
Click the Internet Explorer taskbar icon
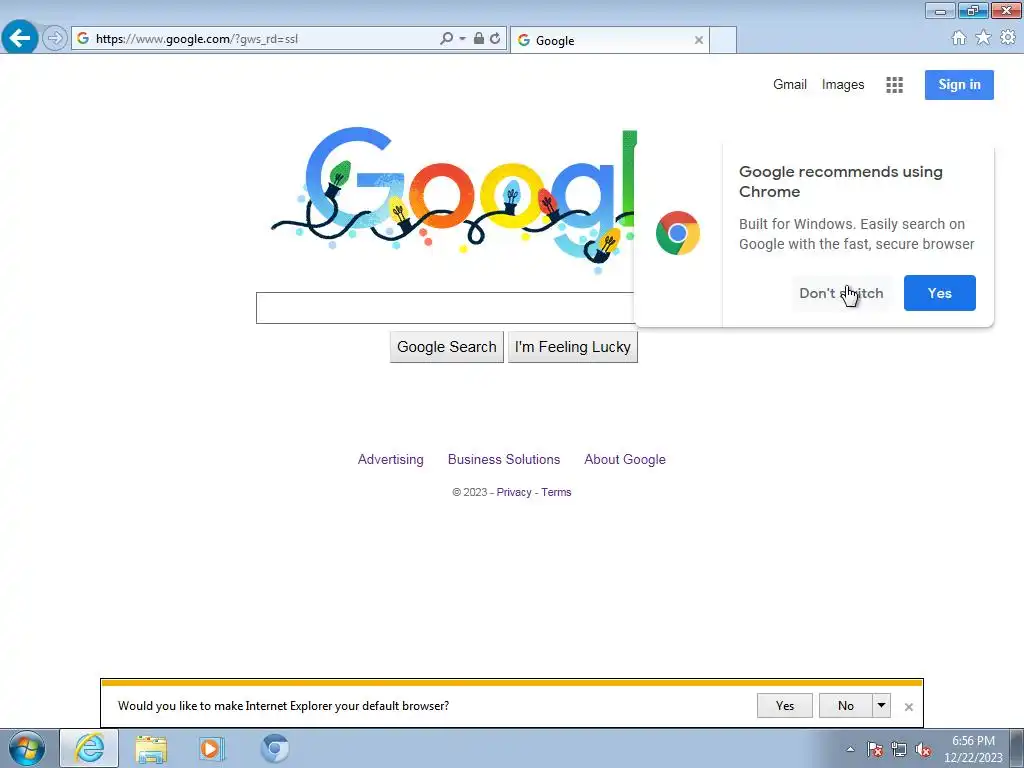89,748
